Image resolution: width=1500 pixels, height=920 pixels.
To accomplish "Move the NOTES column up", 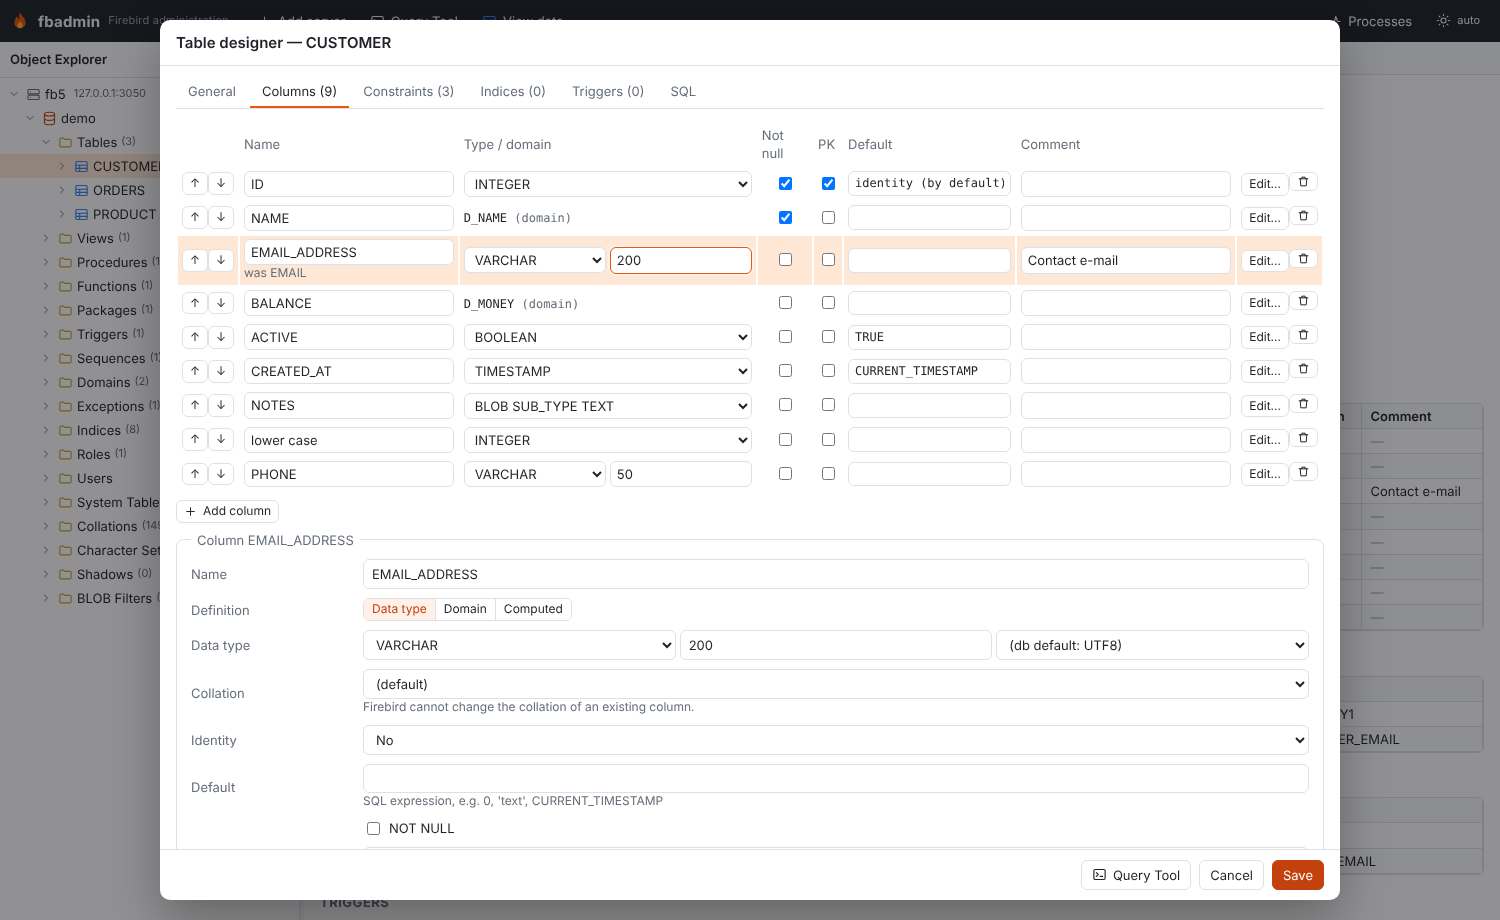I will pos(195,405).
